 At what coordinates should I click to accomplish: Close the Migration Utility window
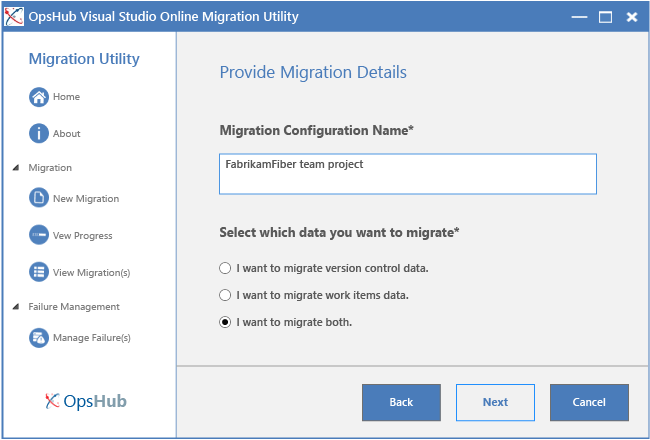point(632,17)
